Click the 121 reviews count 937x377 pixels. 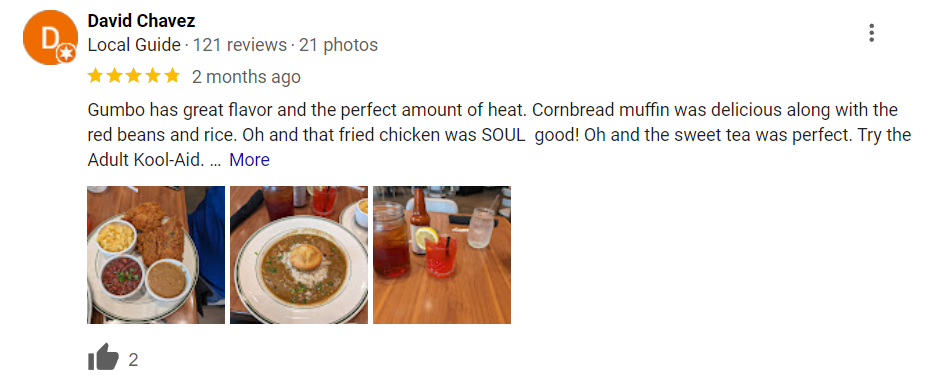pos(240,45)
